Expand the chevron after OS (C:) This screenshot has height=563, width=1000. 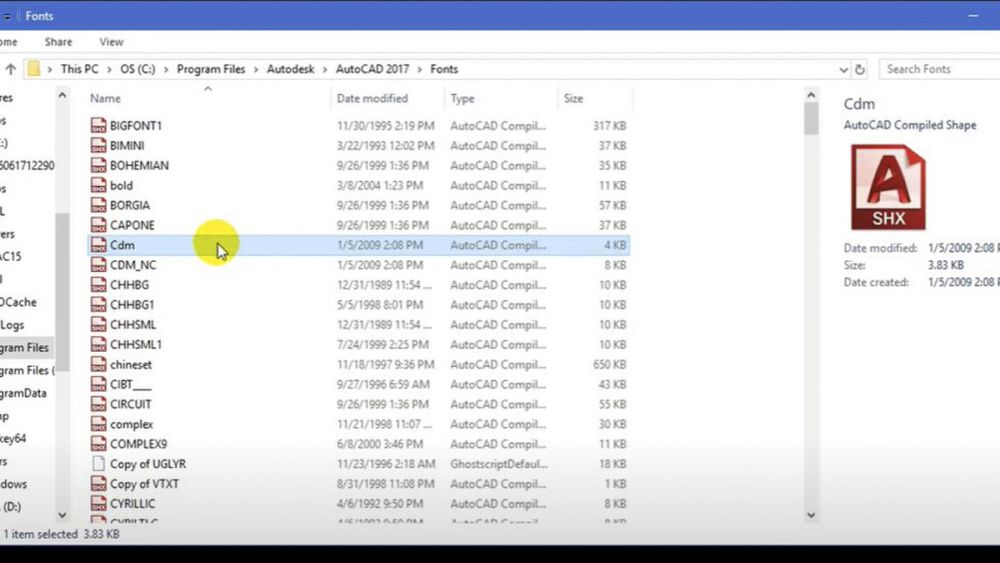(166, 69)
